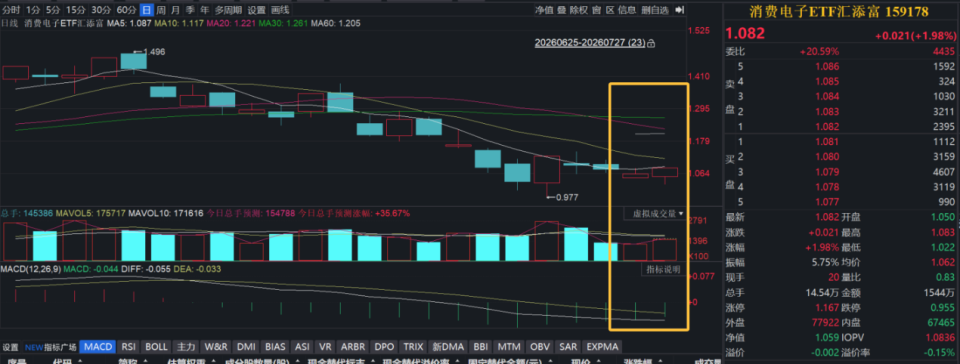Select the 主力 indicator tab
This screenshot has height=364, width=960.
tap(186, 346)
